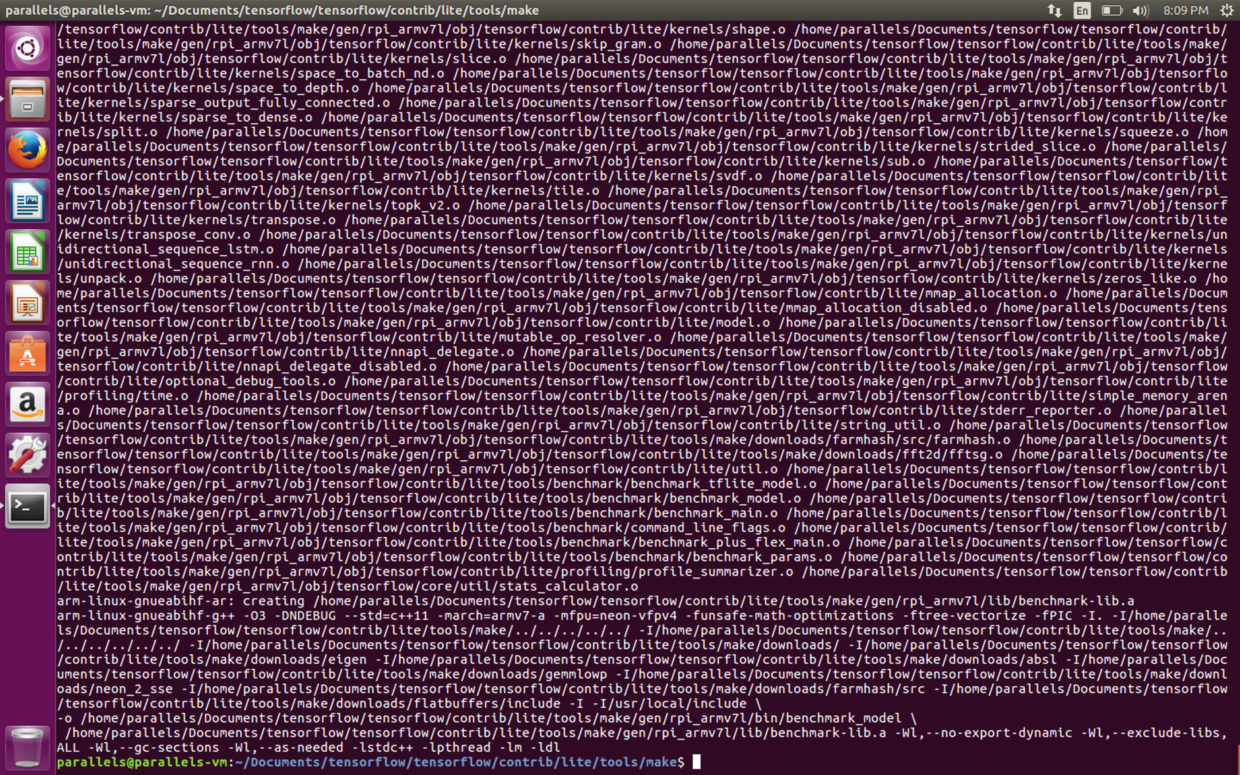Select the Terminal icon in the launcher
Image resolution: width=1240 pixels, height=775 pixels.
27,508
